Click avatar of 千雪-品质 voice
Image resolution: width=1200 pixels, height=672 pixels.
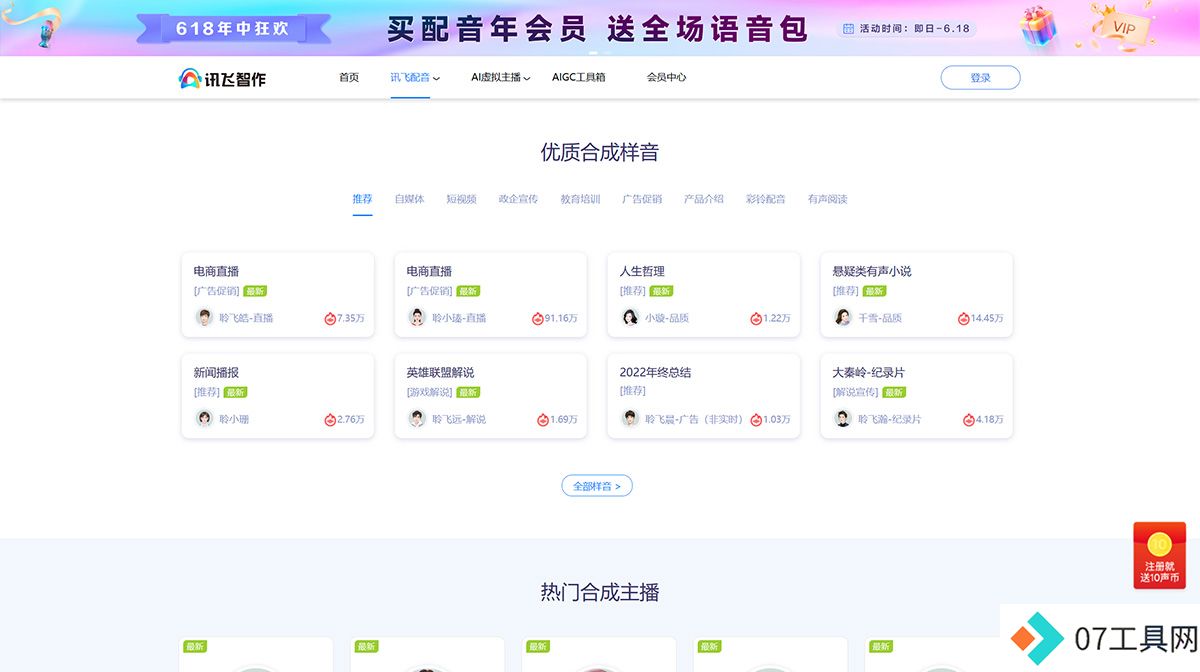tap(843, 317)
